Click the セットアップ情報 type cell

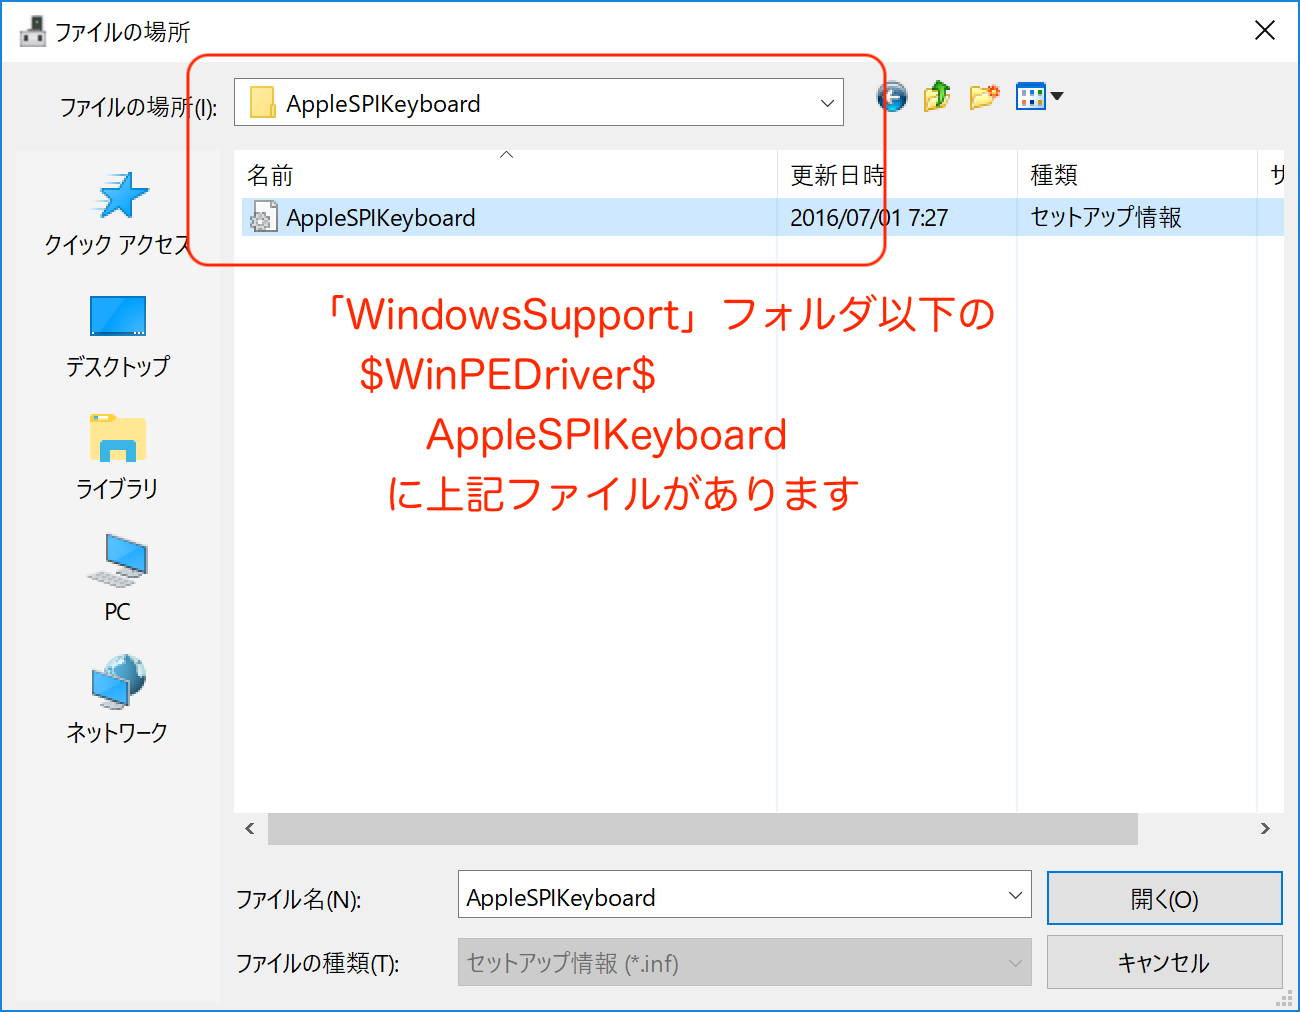click(x=1106, y=217)
